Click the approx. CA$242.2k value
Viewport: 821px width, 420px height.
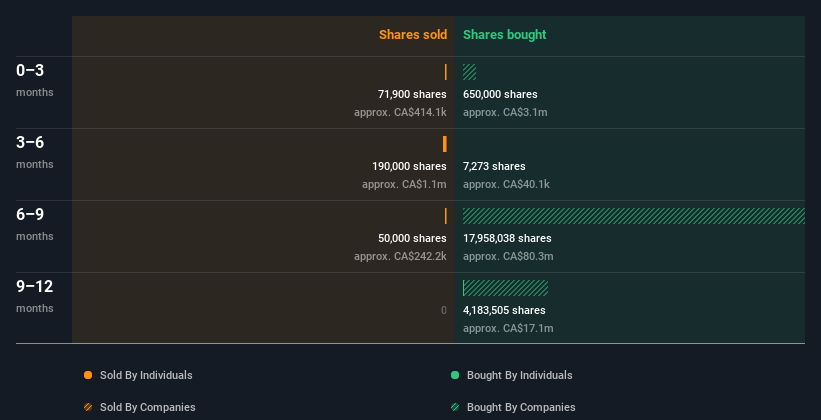click(x=400, y=256)
